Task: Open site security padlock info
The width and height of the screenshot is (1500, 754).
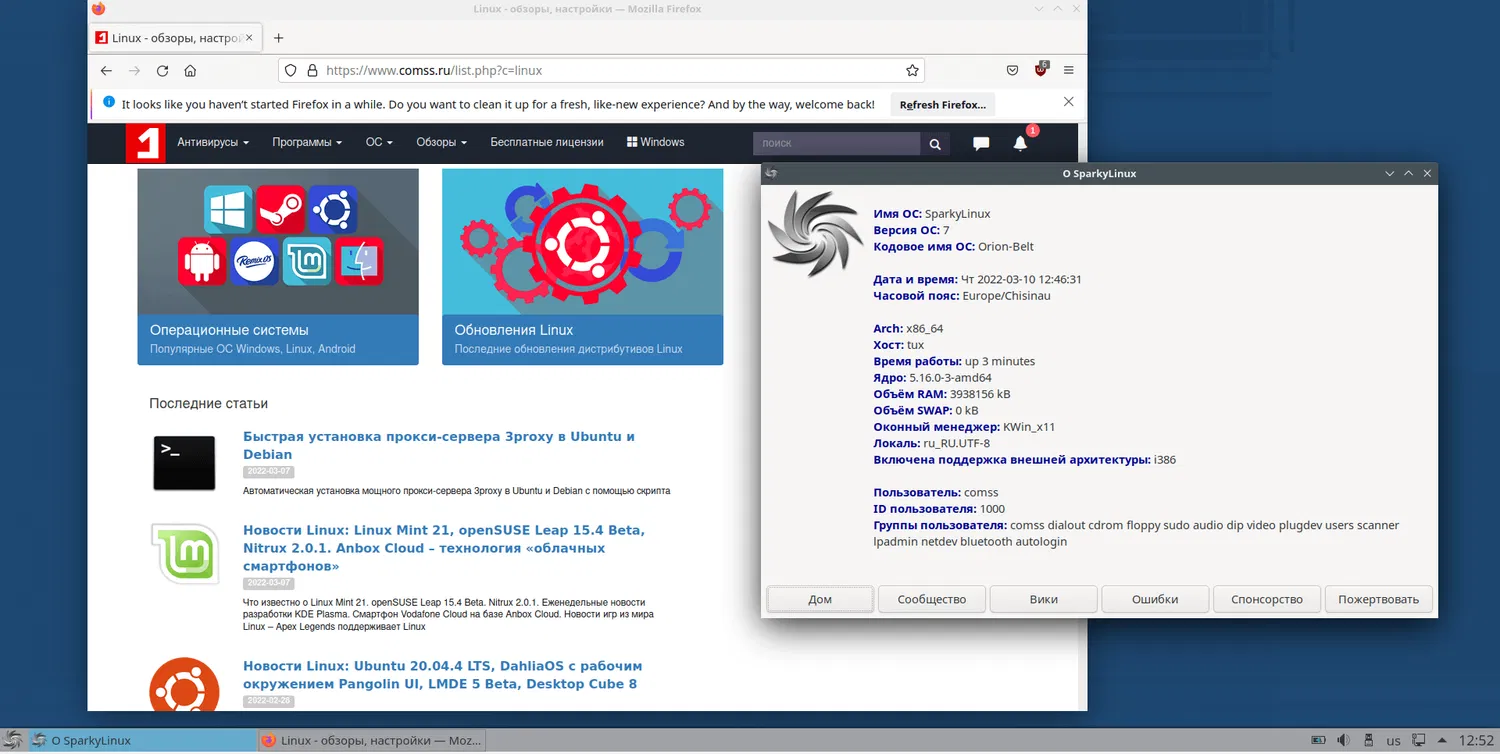Action: pyautogui.click(x=312, y=71)
